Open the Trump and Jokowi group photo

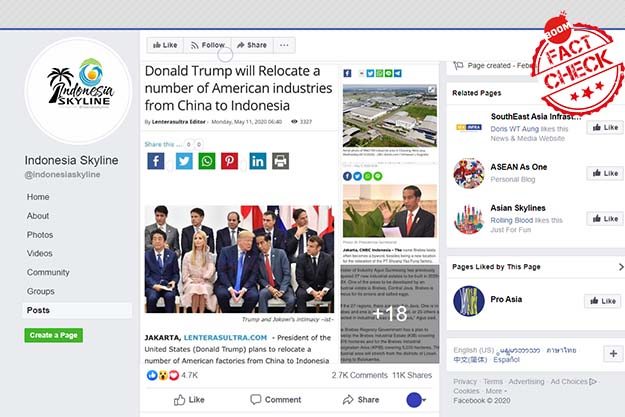pyautogui.click(x=239, y=259)
